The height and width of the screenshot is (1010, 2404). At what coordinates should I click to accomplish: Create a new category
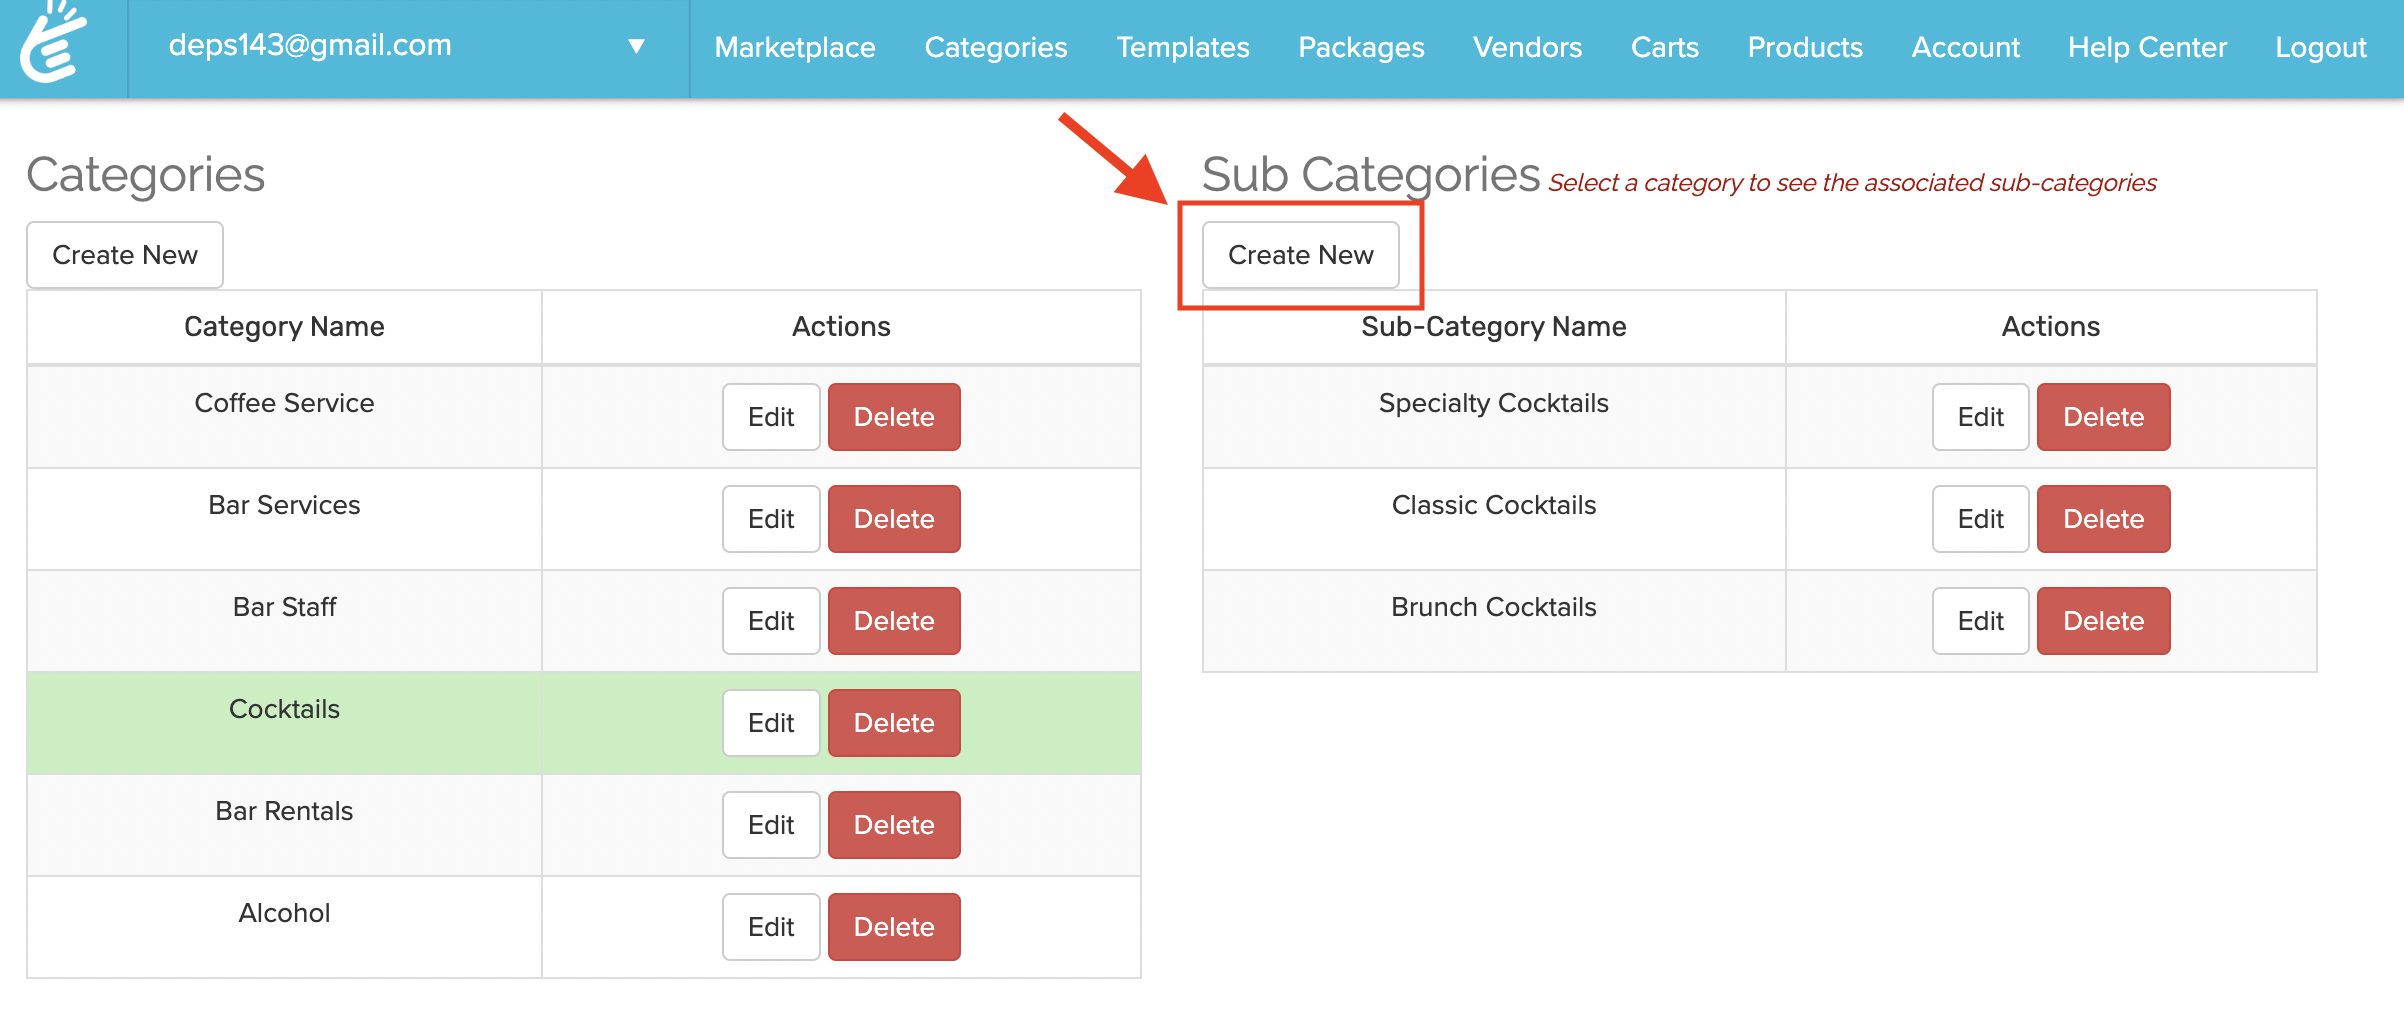[125, 255]
